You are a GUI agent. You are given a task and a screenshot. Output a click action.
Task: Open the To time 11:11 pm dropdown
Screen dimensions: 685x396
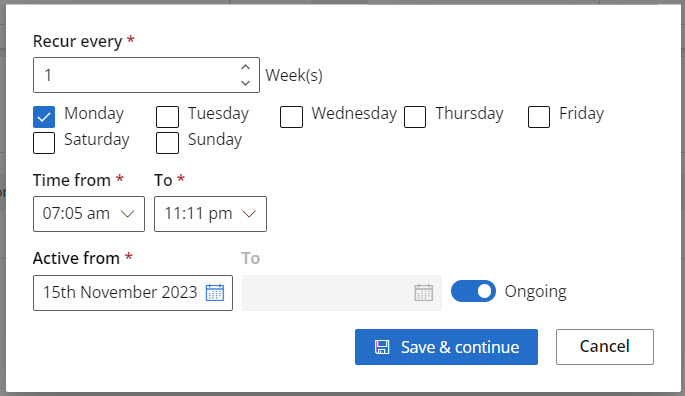(x=210, y=214)
